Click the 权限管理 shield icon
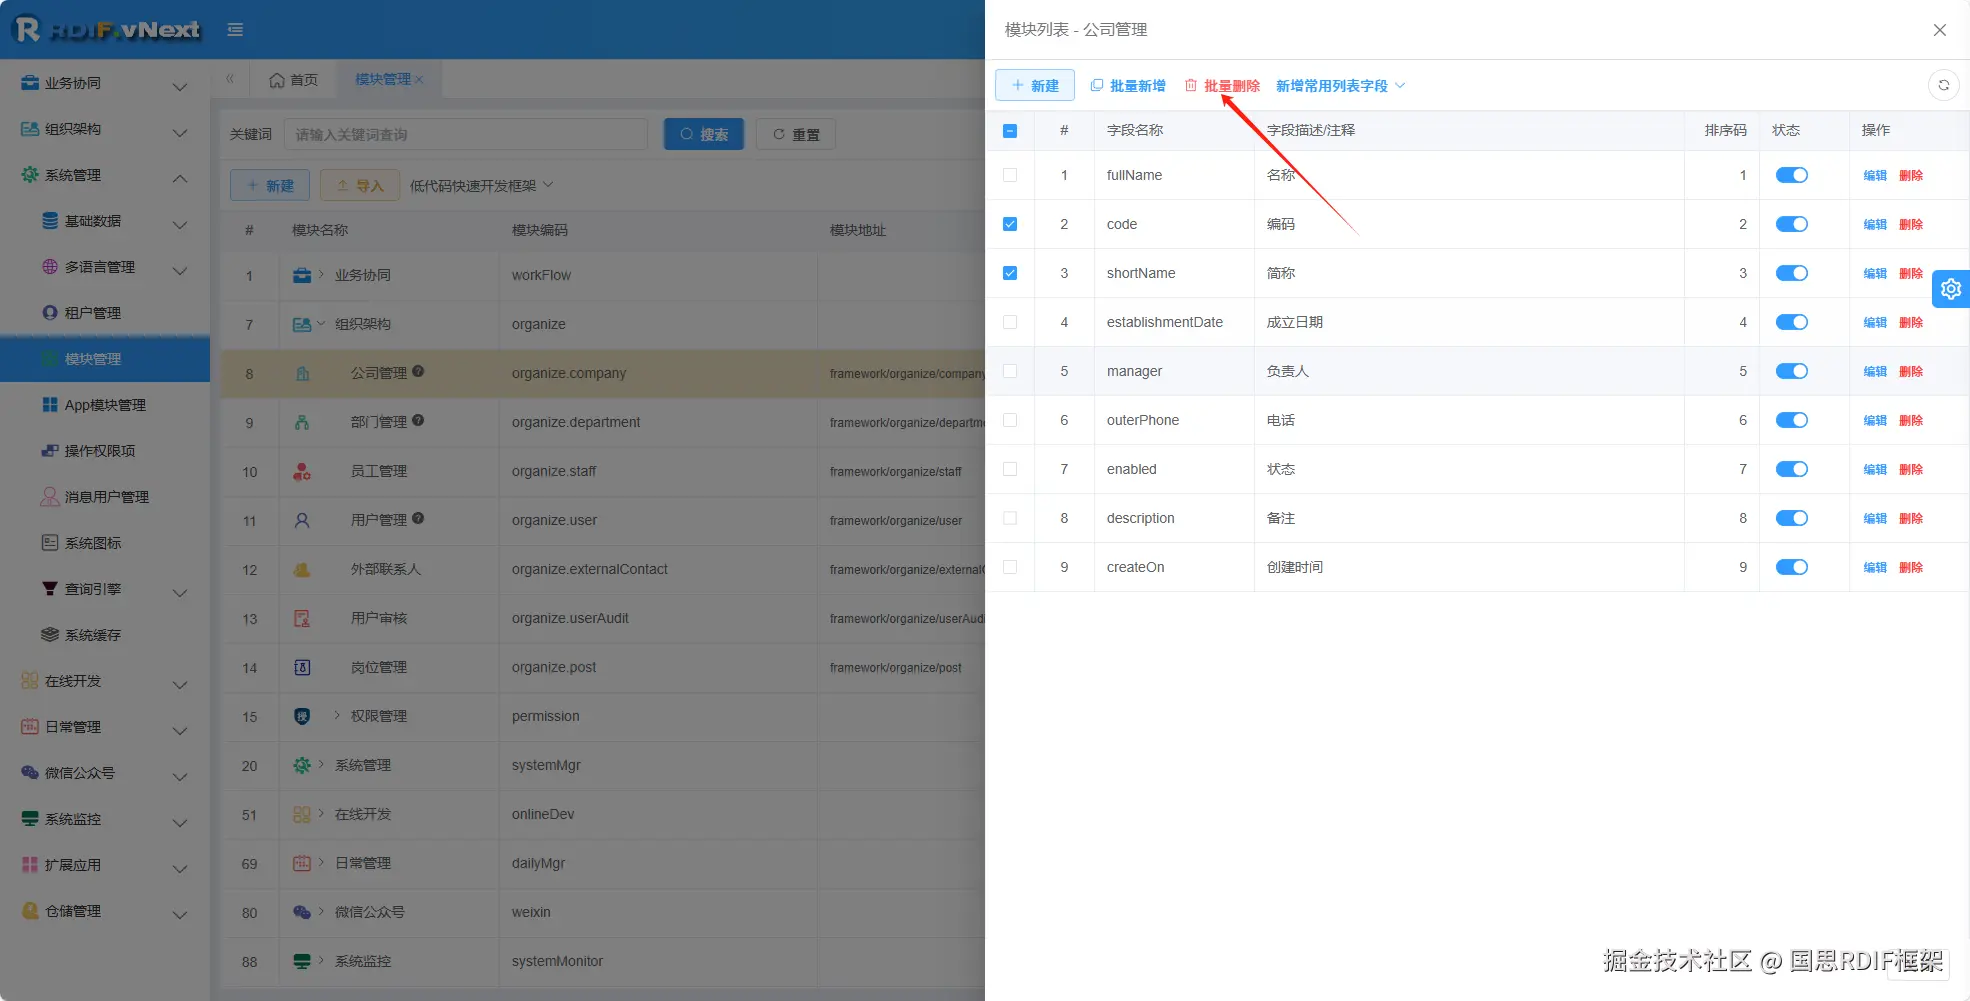This screenshot has width=1970, height=1001. point(302,716)
